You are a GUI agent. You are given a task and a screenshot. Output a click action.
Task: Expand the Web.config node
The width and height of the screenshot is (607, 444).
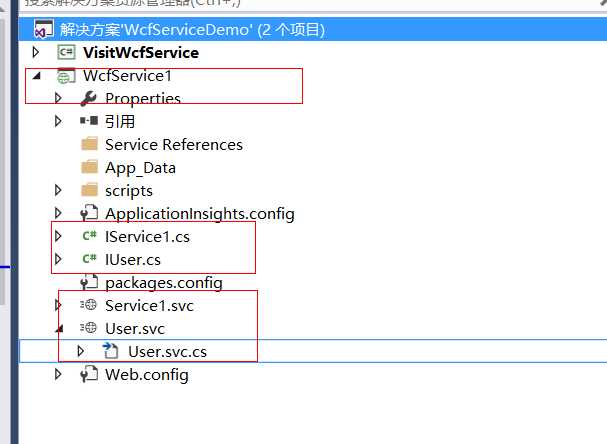[58, 374]
